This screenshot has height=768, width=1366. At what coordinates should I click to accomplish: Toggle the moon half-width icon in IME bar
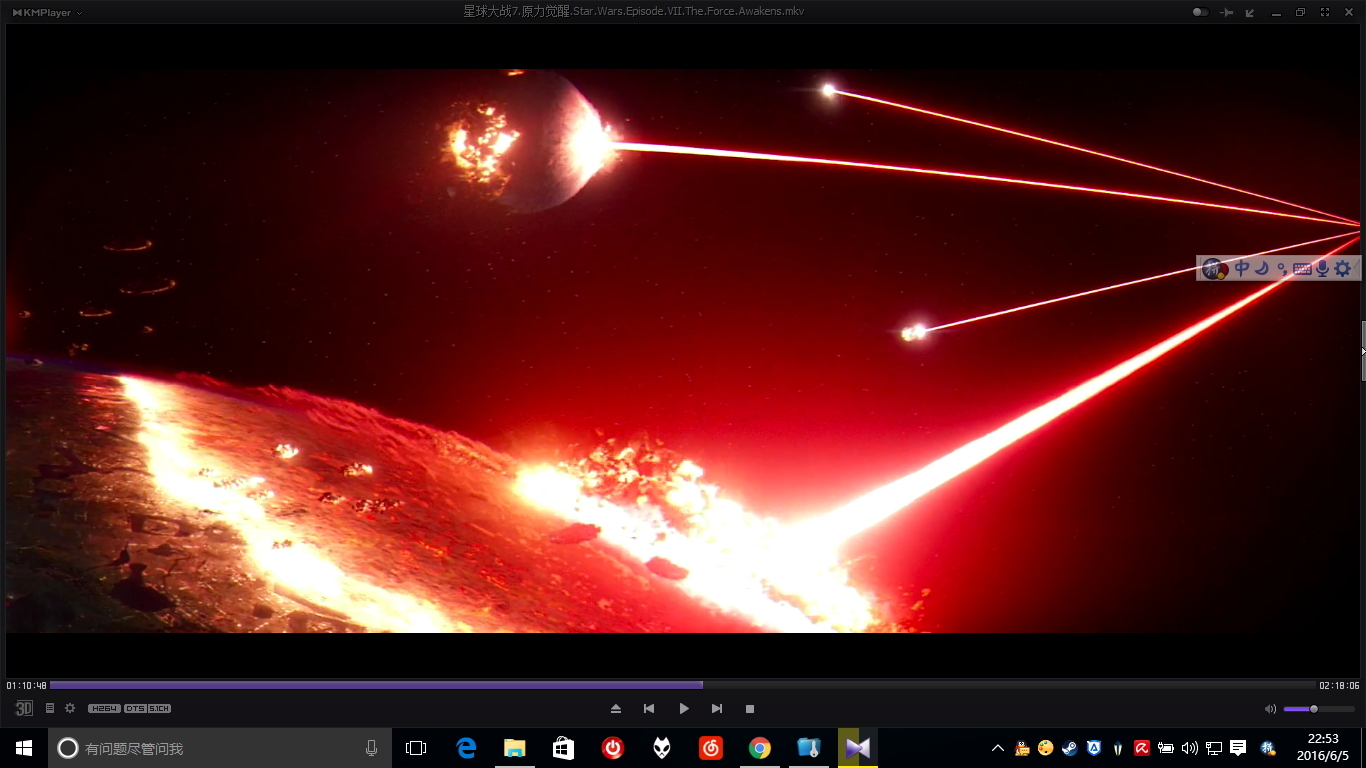coord(1262,268)
